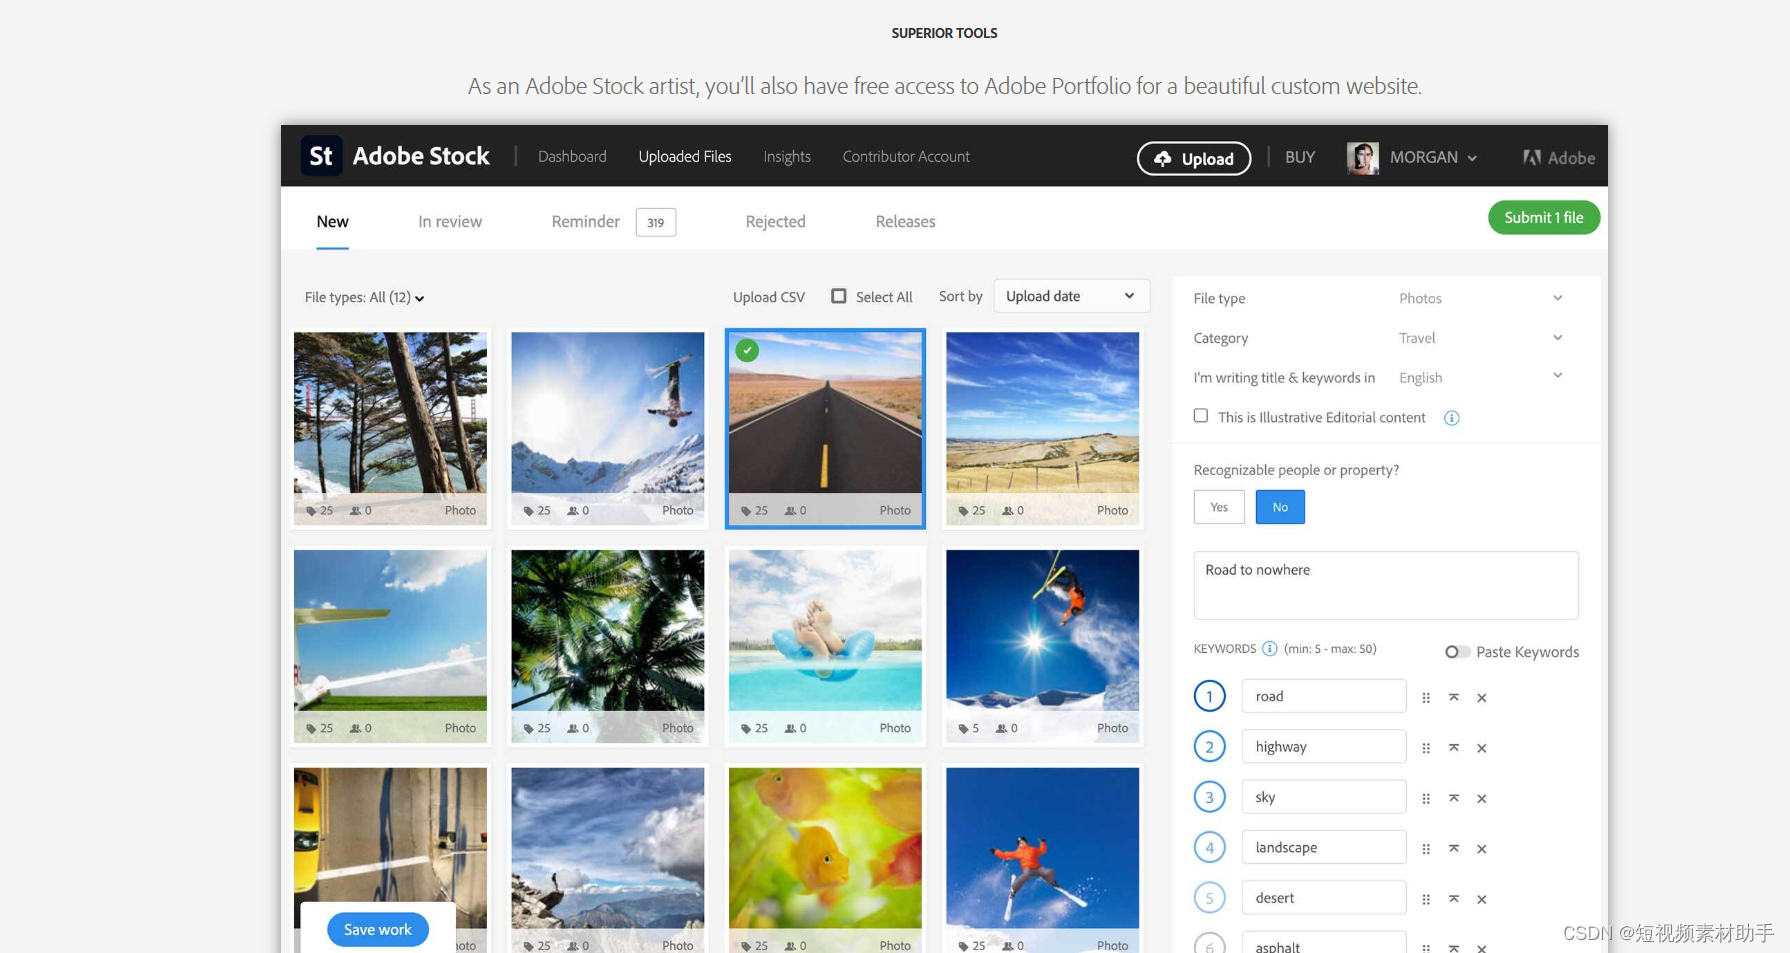This screenshot has height=953, width=1790.
Task: Click Morgan's profile avatar picture
Action: [1362, 158]
